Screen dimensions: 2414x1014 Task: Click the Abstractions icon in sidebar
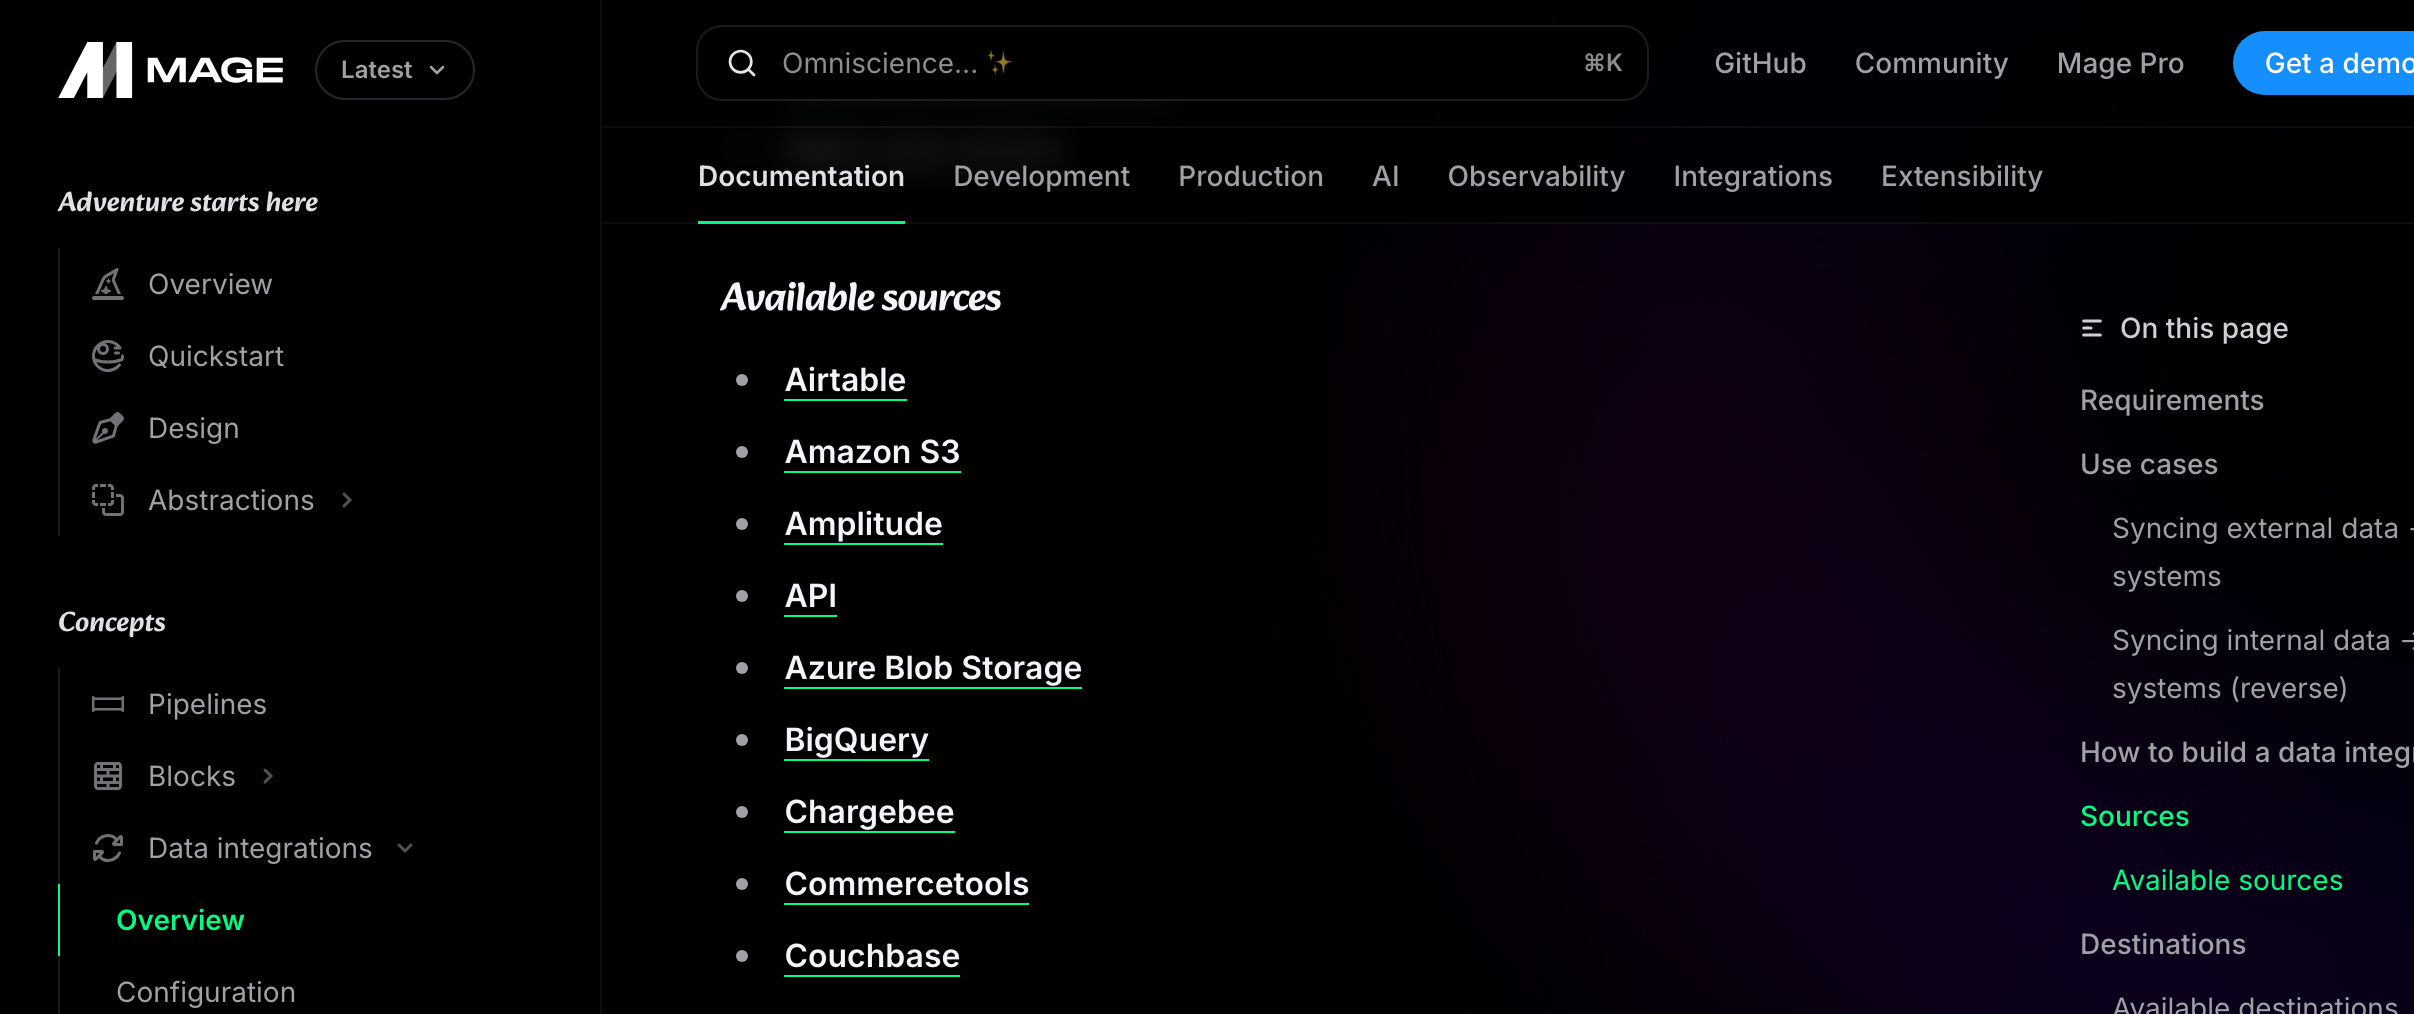108,500
